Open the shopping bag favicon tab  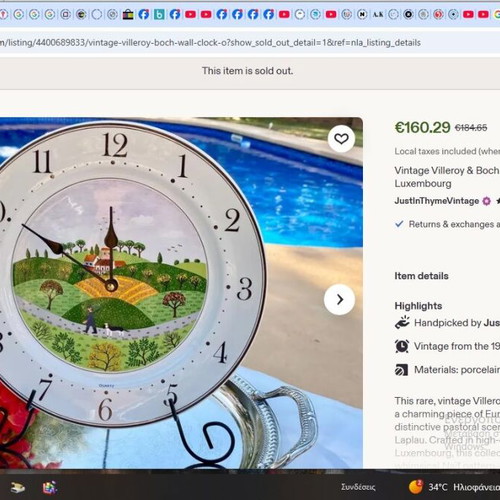point(128,14)
